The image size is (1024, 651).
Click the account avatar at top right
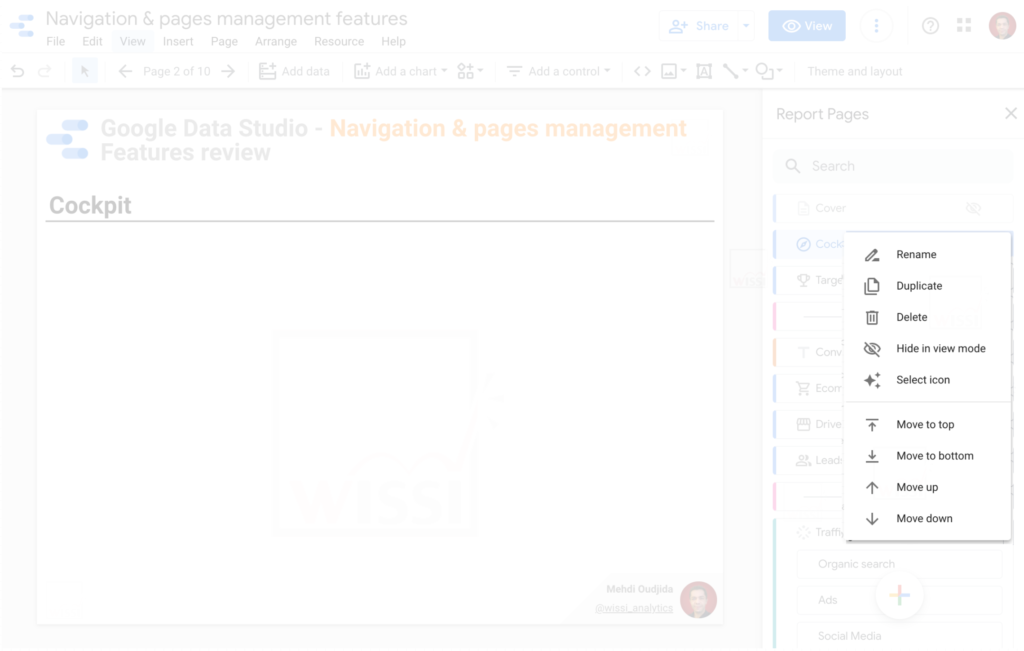(x=1002, y=25)
